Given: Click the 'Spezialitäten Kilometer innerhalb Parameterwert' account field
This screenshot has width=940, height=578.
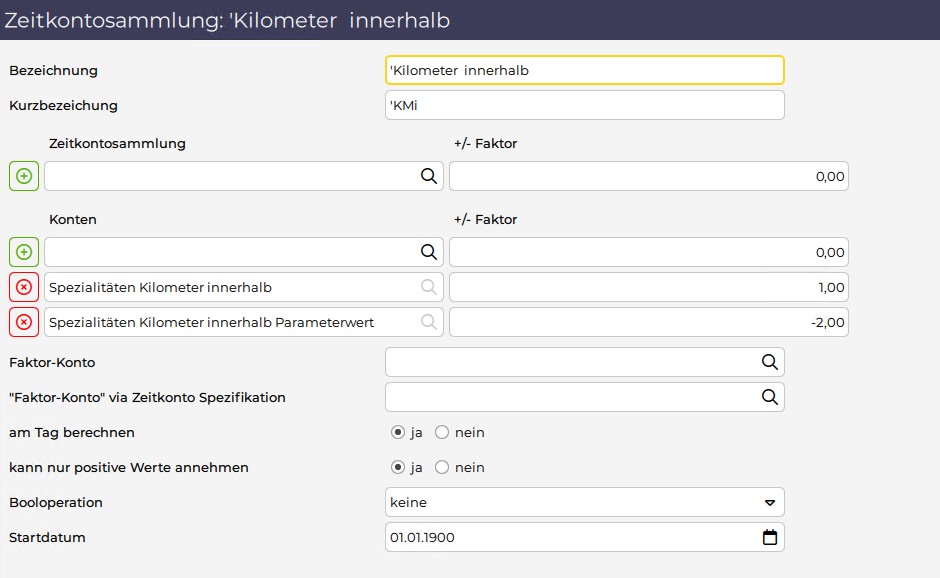Looking at the screenshot, I should 243,323.
